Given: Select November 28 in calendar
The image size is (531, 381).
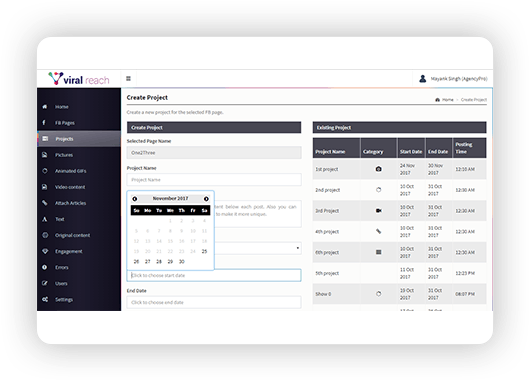Looking at the screenshot, I should click(x=159, y=261).
